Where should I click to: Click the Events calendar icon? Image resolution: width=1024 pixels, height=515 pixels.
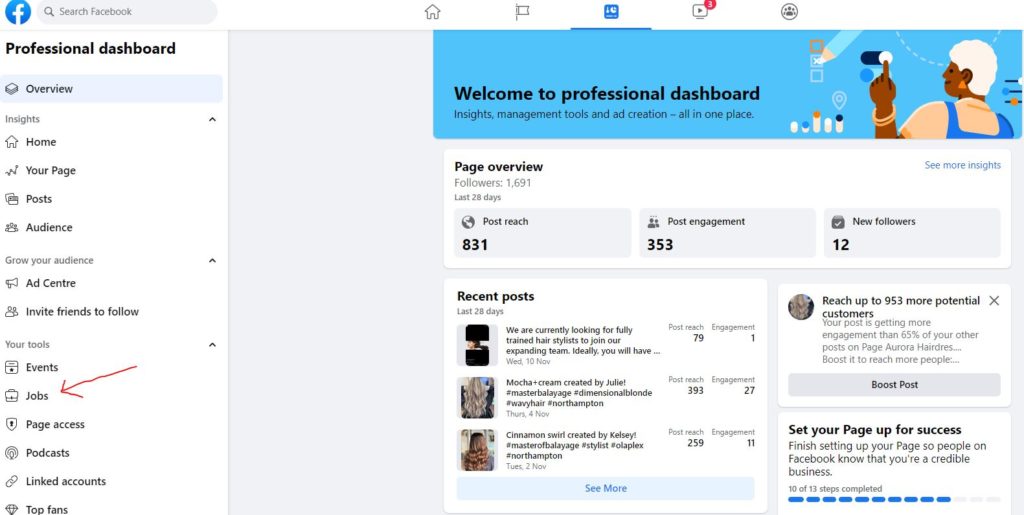[11, 367]
